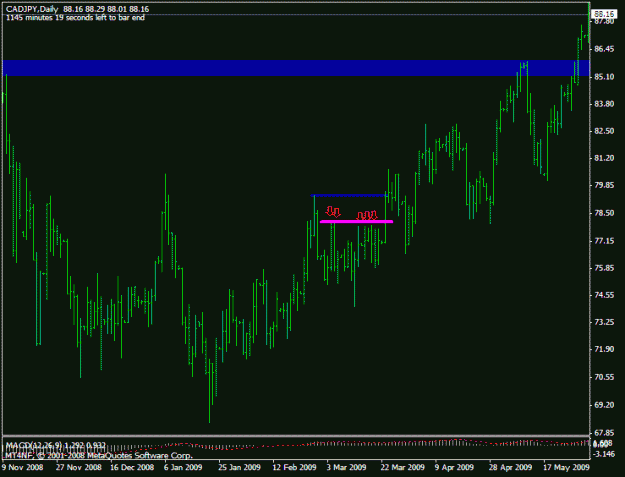Click the '6 Jan 2009' date label
The height and width of the screenshot is (477, 625).
183,467
